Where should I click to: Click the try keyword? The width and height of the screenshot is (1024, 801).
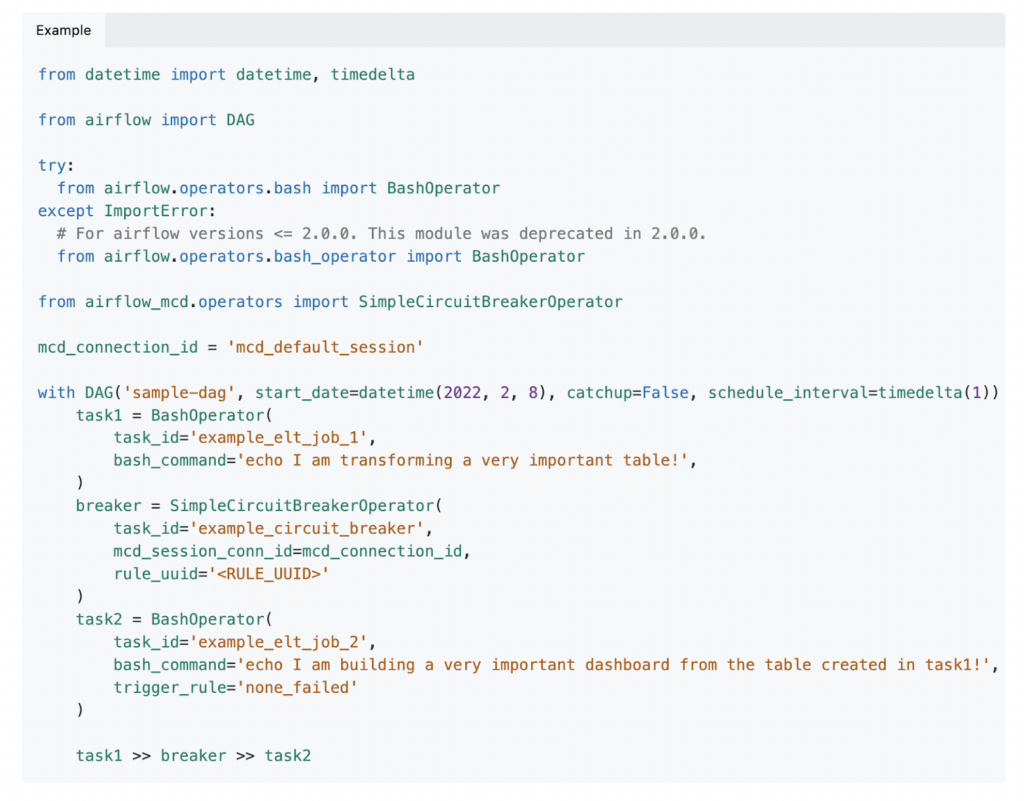tap(52, 165)
